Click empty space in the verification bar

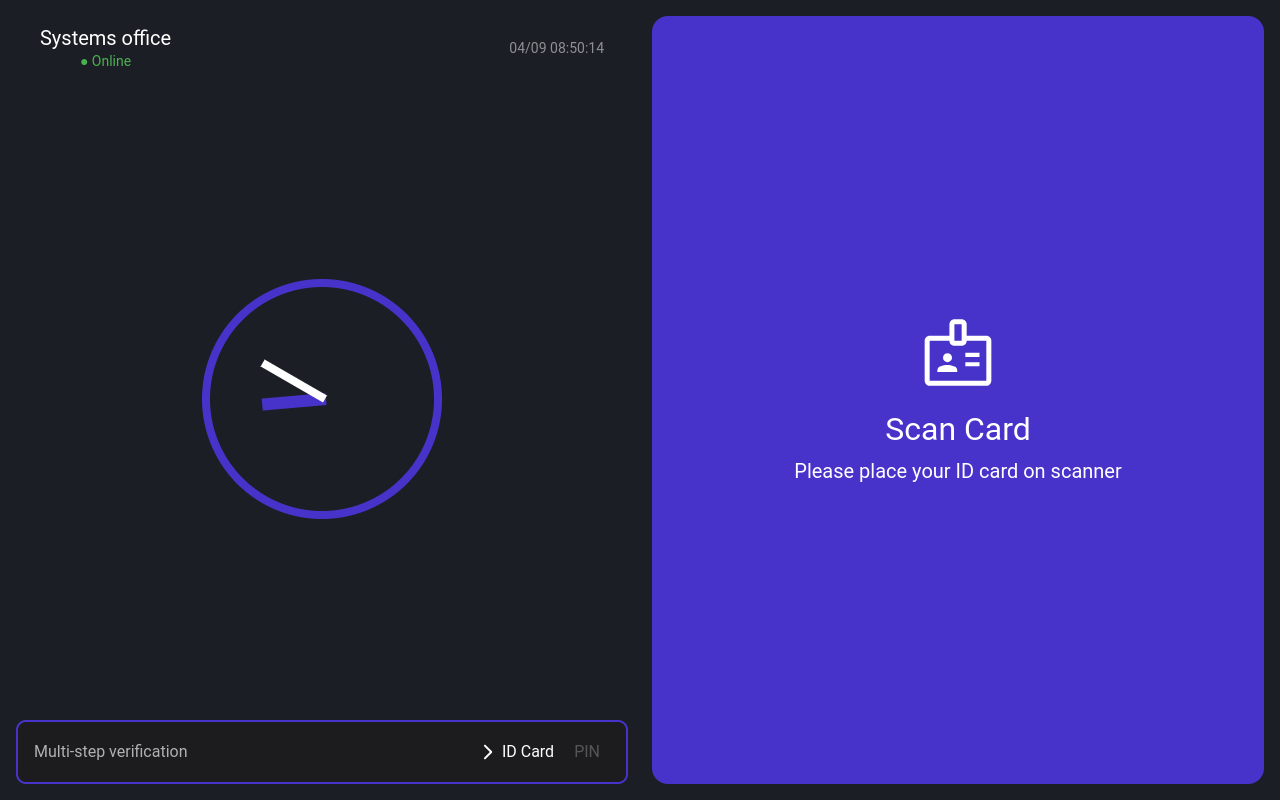[330, 752]
